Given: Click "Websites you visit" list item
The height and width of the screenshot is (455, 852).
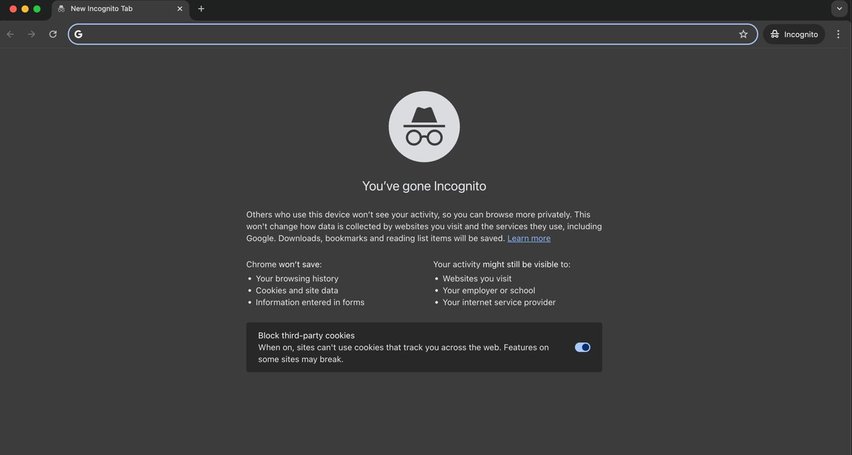Looking at the screenshot, I should (x=477, y=278).
